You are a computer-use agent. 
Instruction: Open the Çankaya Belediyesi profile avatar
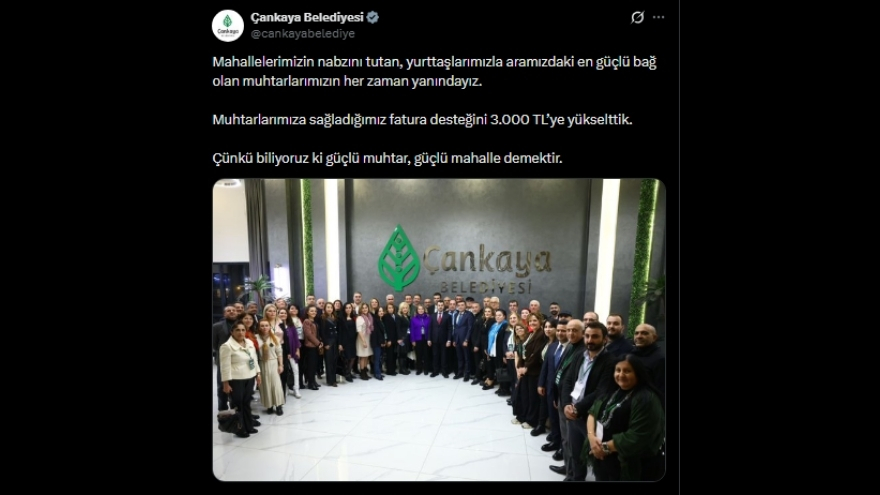[x=227, y=26]
